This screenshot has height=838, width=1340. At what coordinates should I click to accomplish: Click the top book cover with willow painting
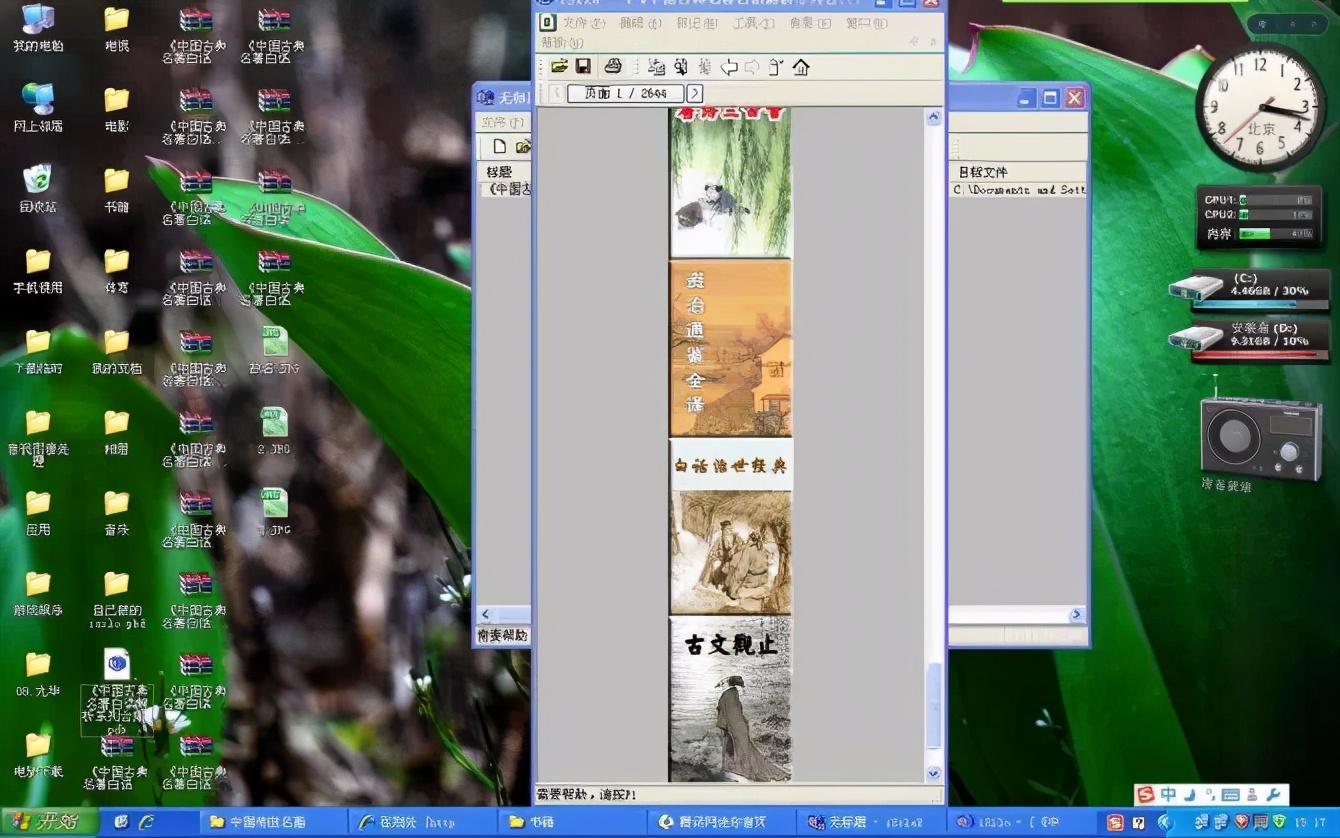coord(730,182)
